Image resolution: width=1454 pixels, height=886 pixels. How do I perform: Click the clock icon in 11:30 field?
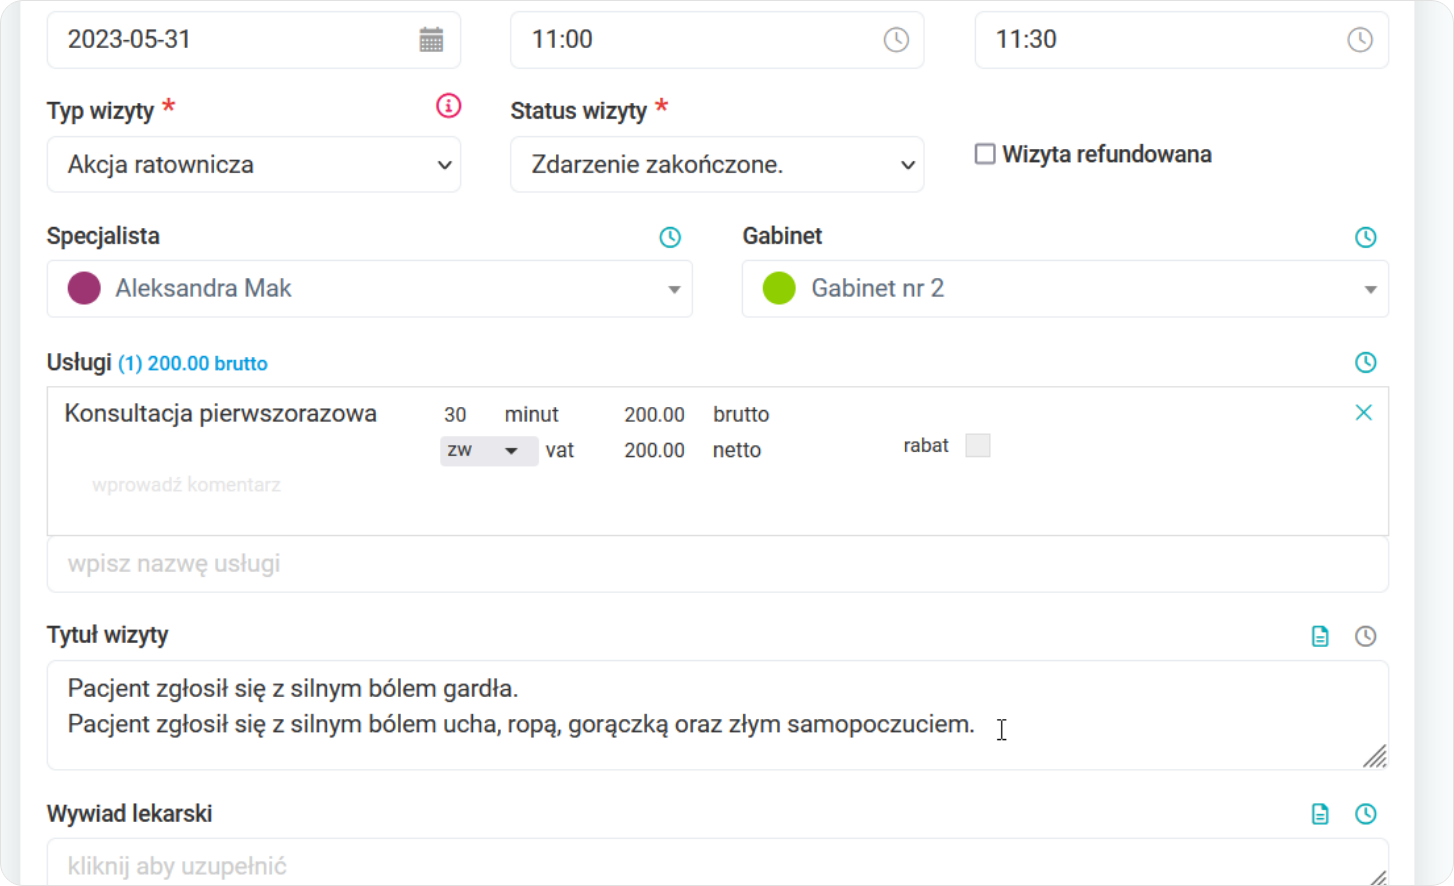tap(1360, 40)
